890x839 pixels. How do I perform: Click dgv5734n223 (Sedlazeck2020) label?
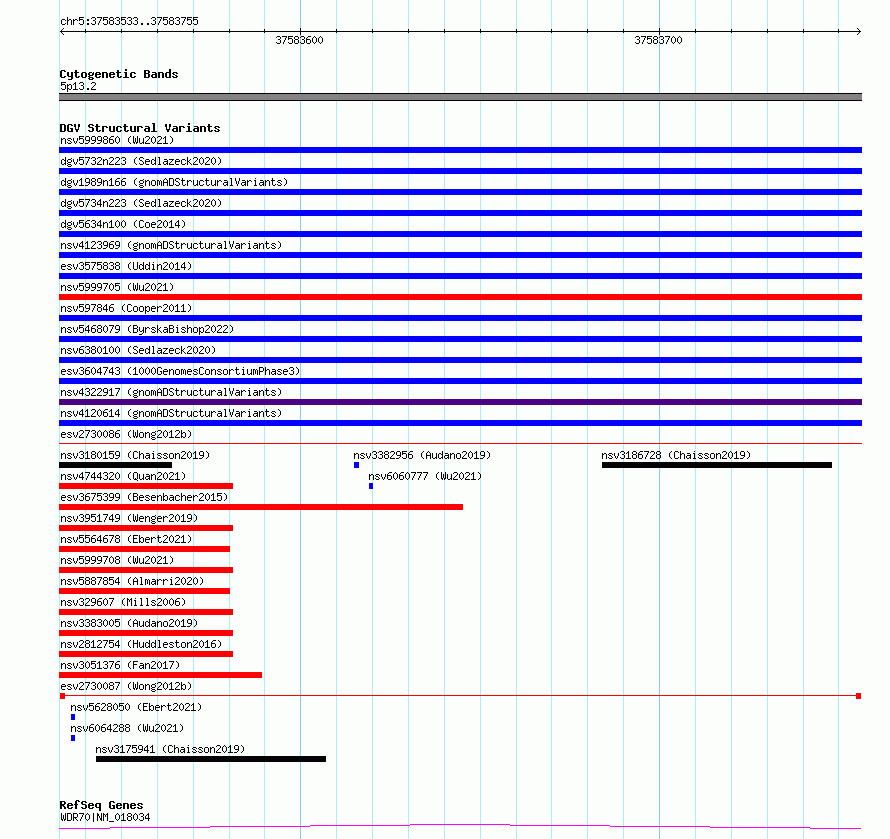[141, 203]
